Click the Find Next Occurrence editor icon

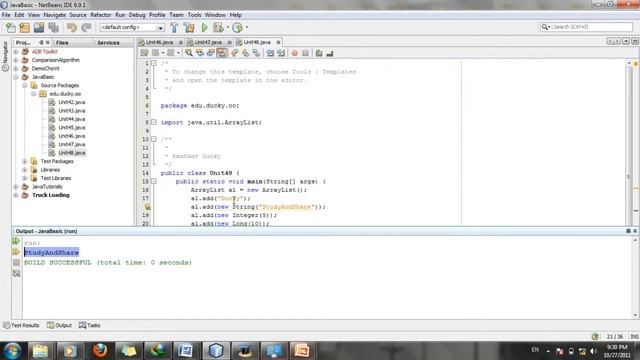click(x=211, y=53)
